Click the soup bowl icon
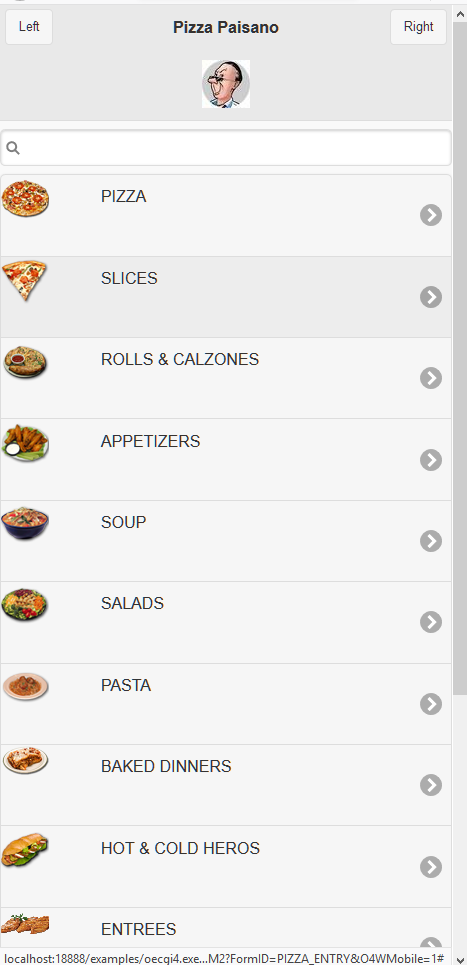This screenshot has height=965, width=467. pos(25,524)
